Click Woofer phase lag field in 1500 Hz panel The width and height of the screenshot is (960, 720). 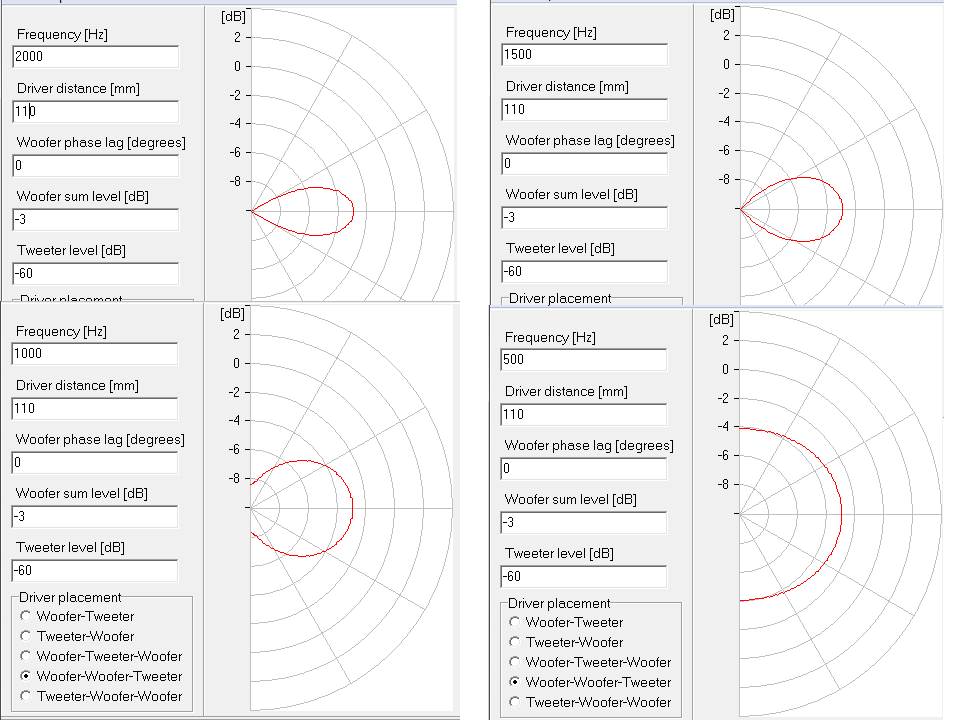pyautogui.click(x=584, y=163)
